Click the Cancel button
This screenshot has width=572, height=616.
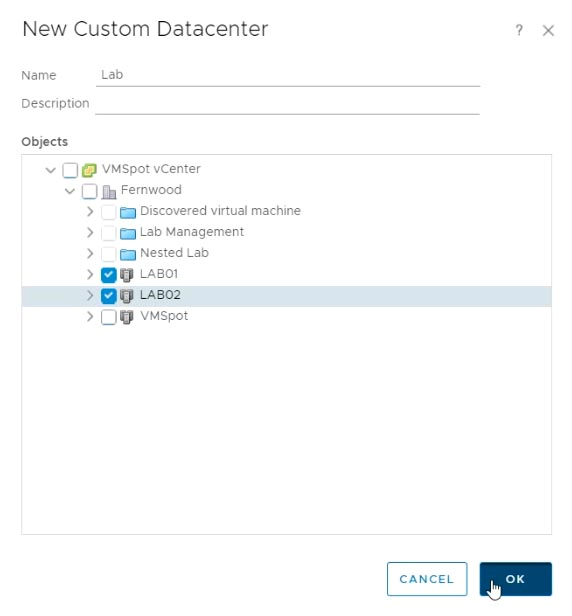(x=427, y=579)
